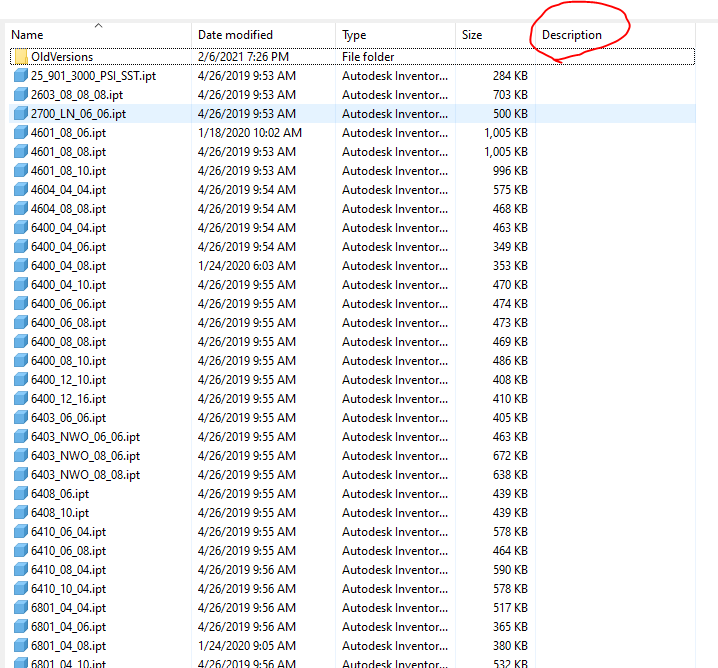The width and height of the screenshot is (718, 668).
Task: Click the part icon beside 4601_08_08.ipt
Action: click(21, 152)
